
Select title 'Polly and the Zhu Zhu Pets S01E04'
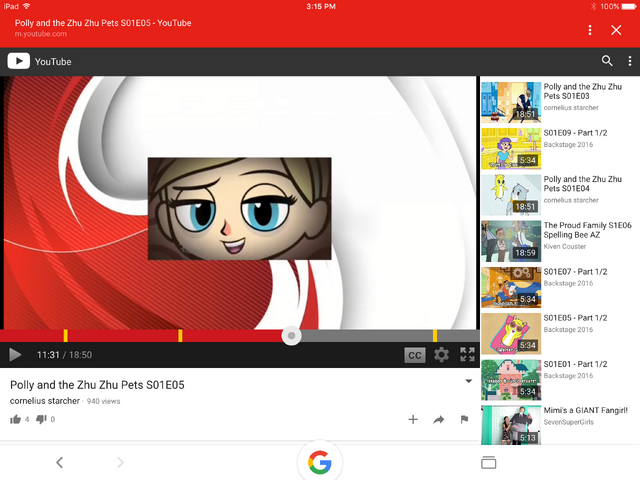pos(583,184)
